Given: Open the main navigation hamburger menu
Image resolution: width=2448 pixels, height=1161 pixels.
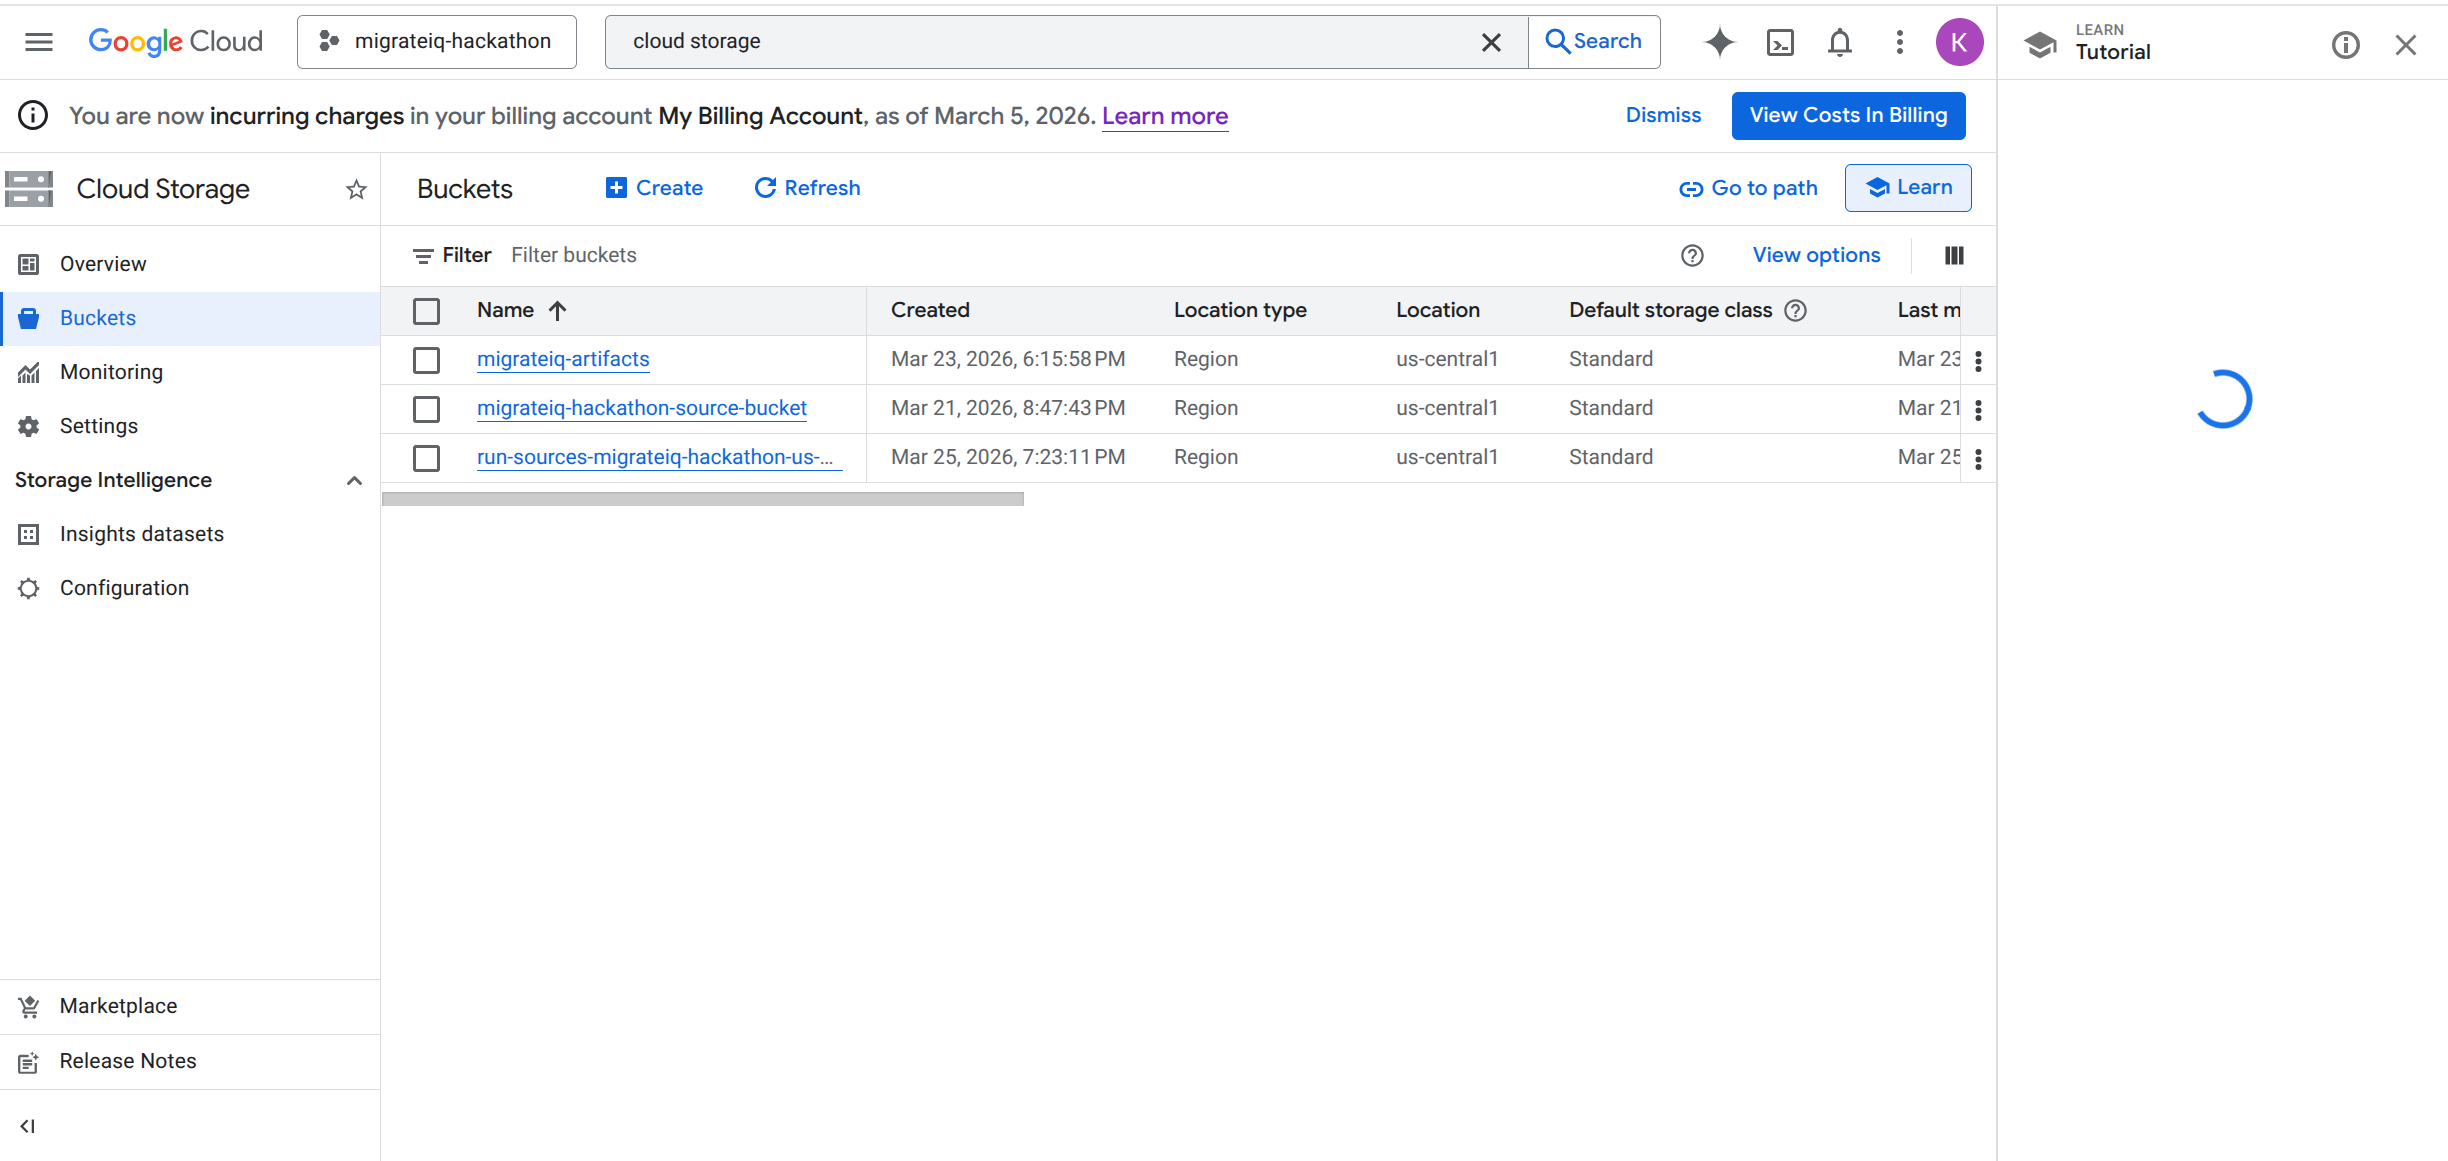Looking at the screenshot, I should 39,42.
